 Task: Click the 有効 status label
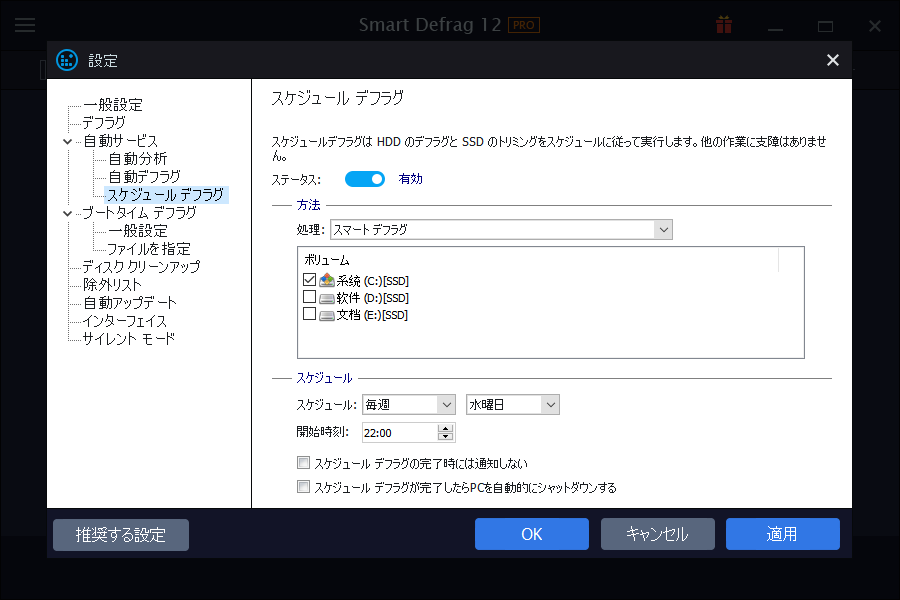point(410,179)
